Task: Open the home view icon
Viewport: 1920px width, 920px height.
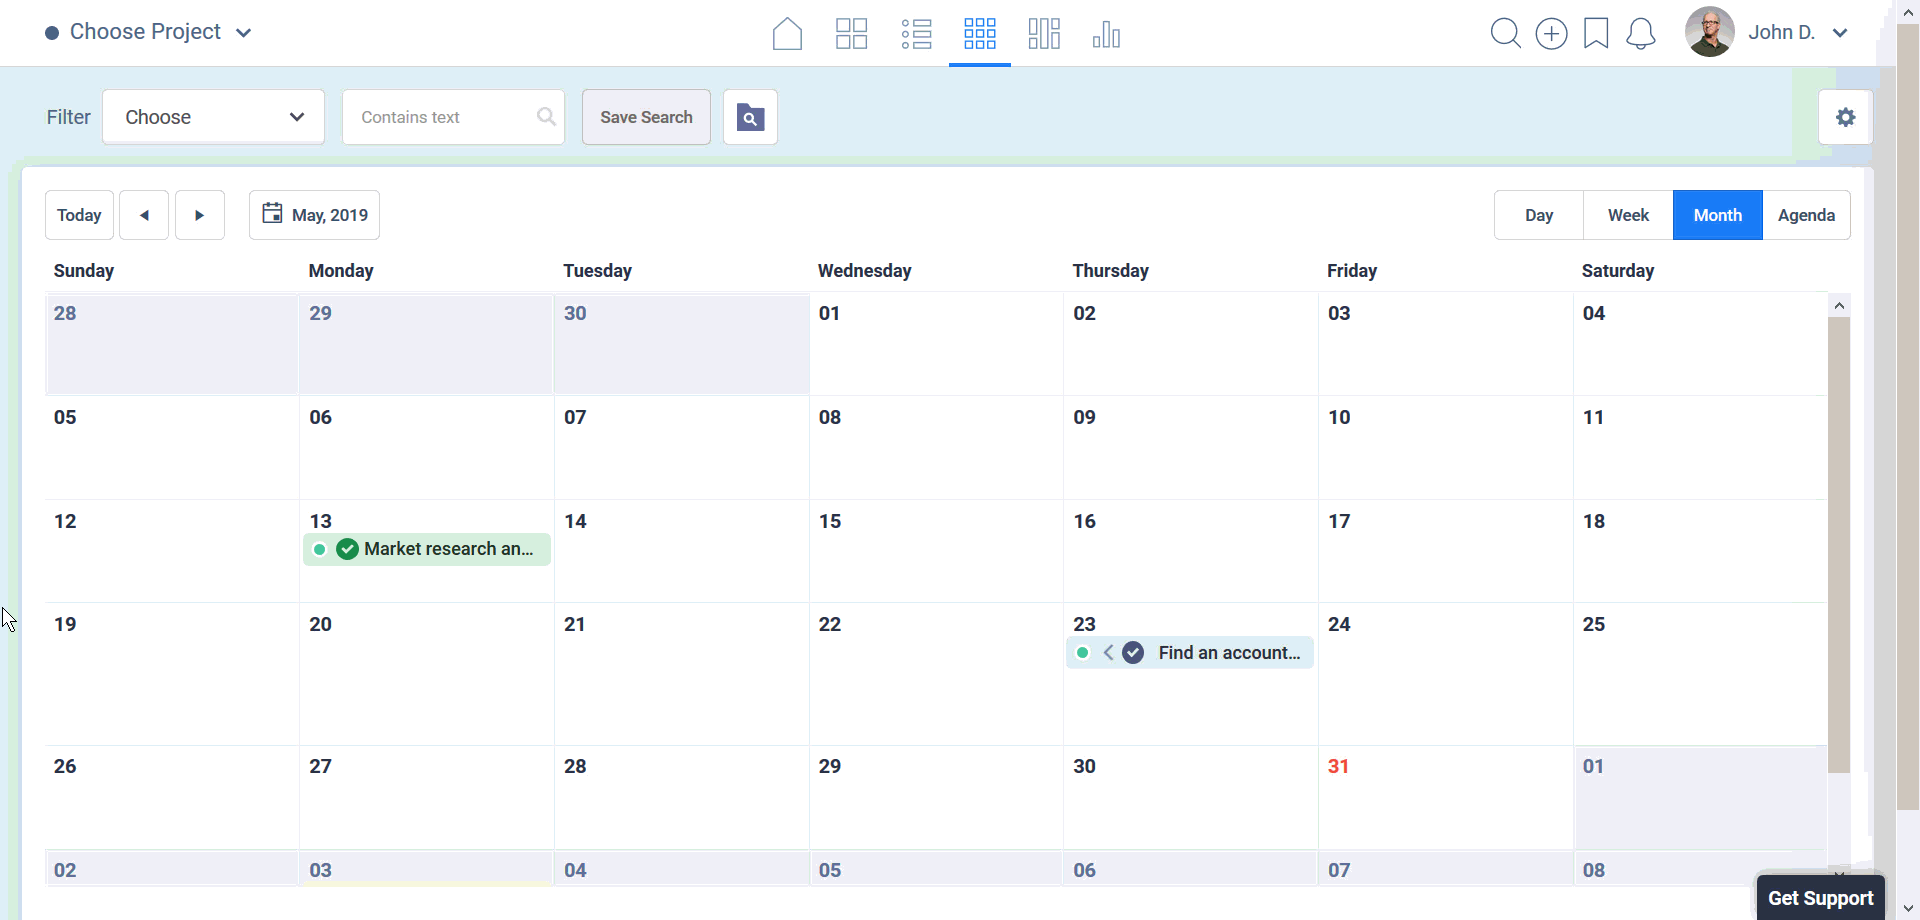Action: 787,34
